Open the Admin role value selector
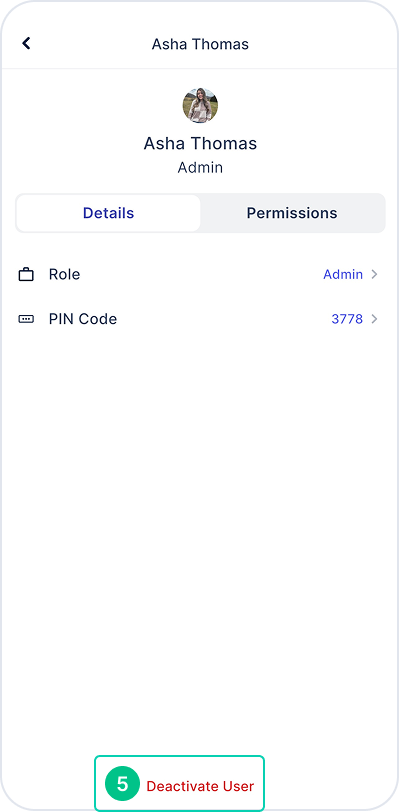The height and width of the screenshot is (812, 399). [343, 274]
